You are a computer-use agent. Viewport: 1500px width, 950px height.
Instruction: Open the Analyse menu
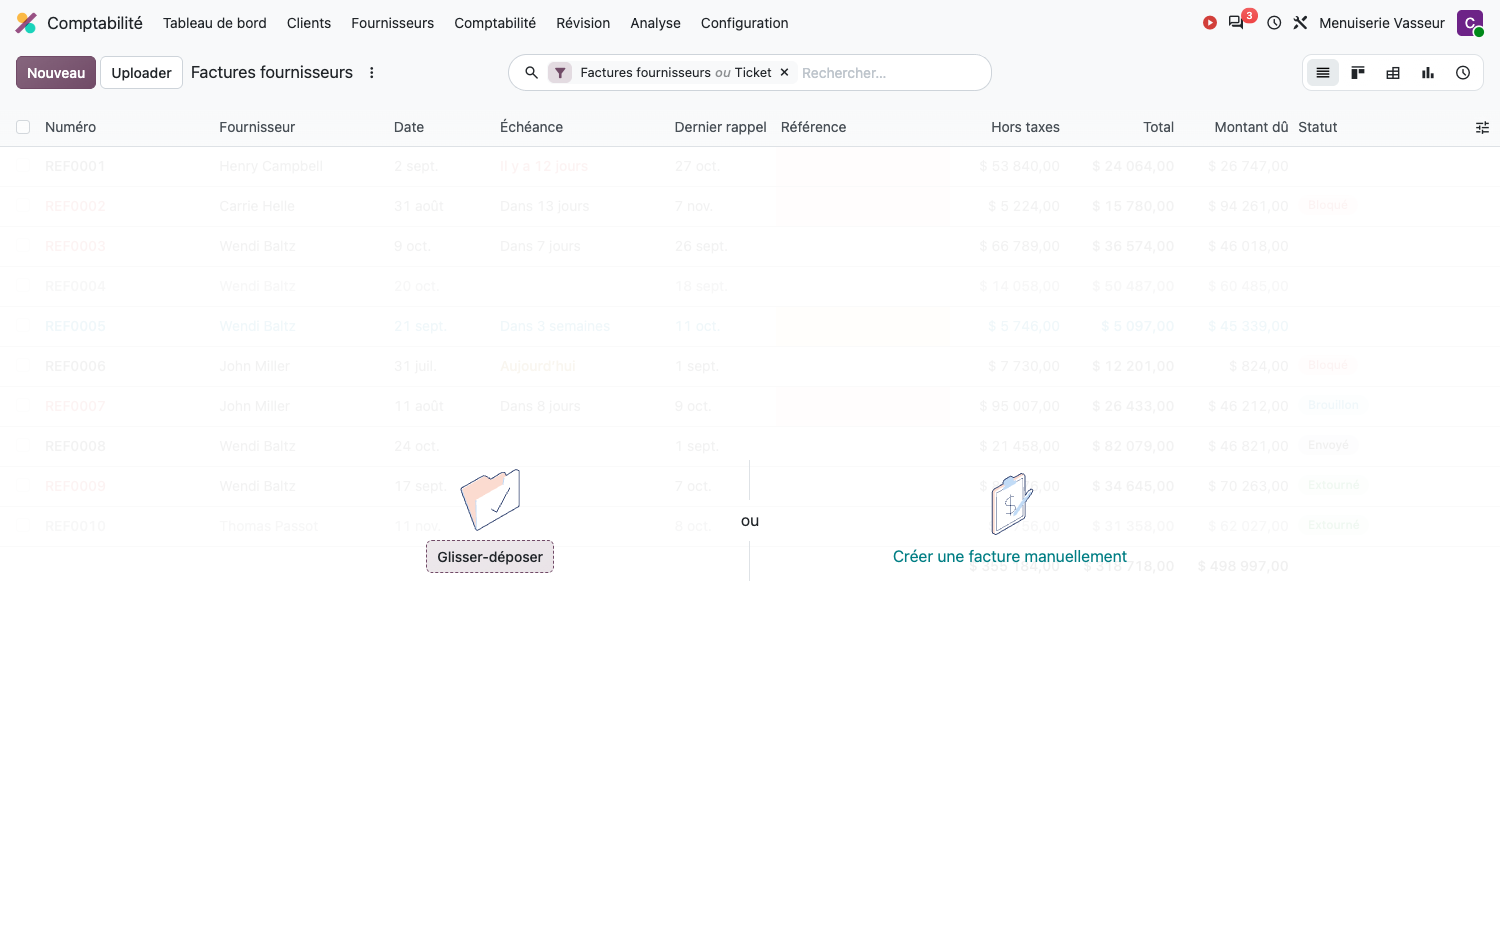(x=655, y=23)
